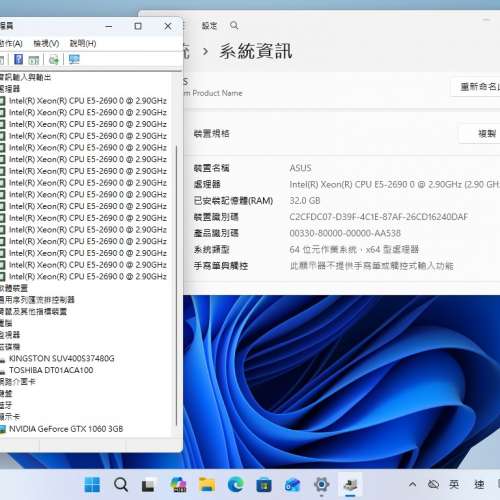Click the Device Manager vertical scrollbar
Viewport: 500px width, 500px height.
point(176,285)
